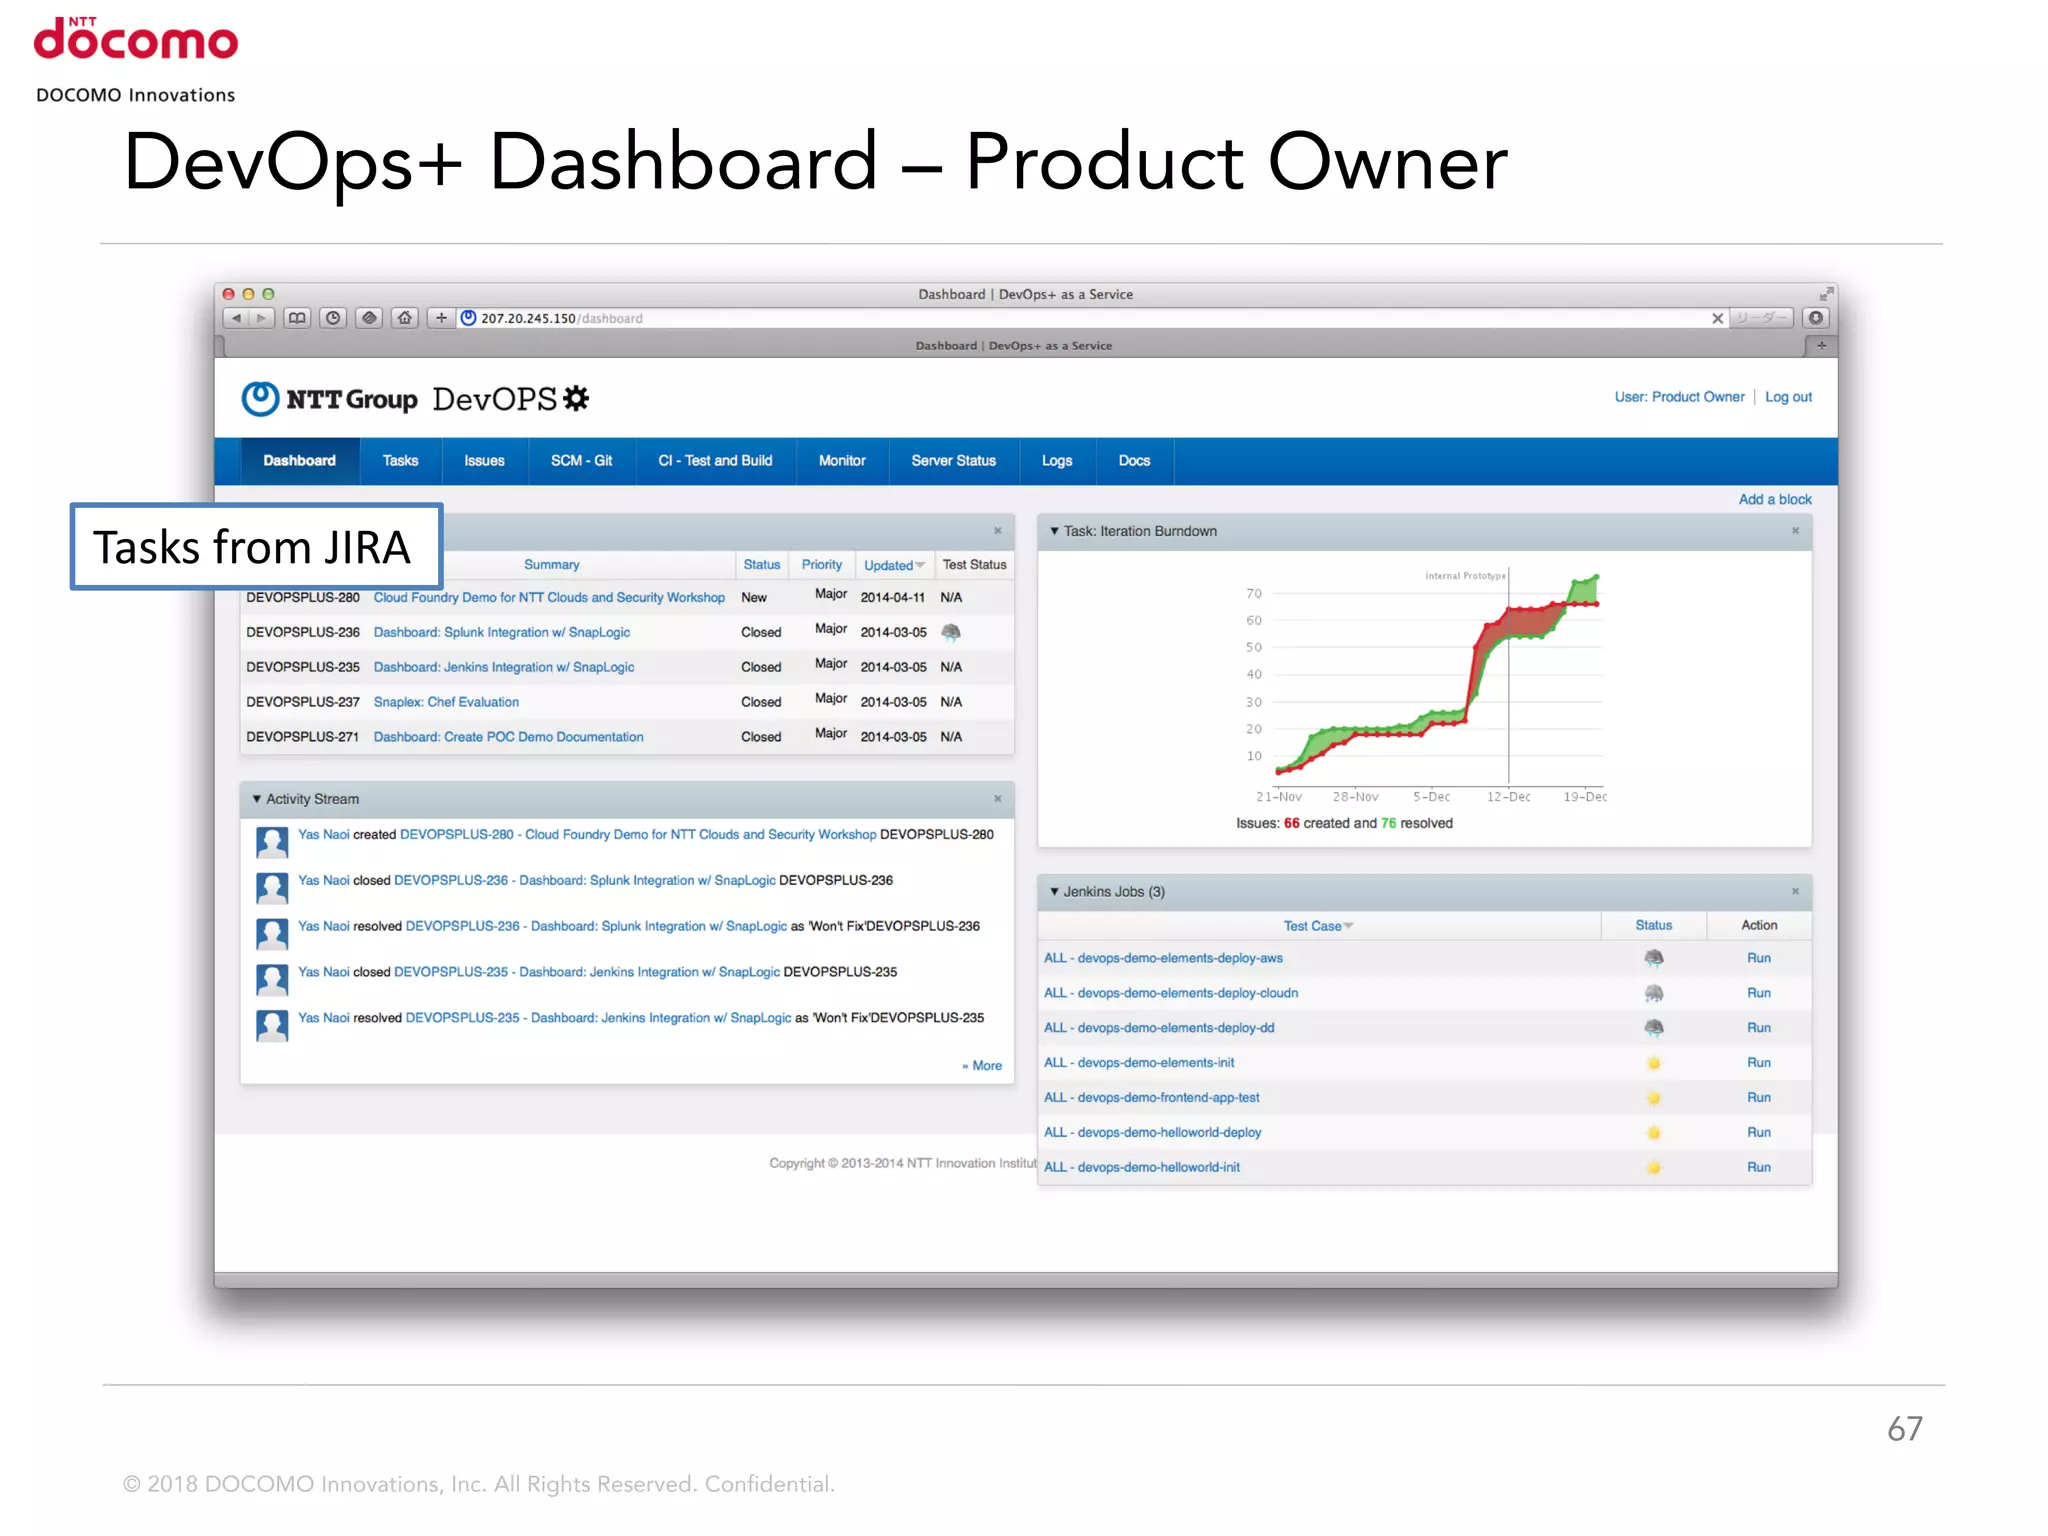
Task: Open the Docs nav tab
Action: pyautogui.click(x=1134, y=461)
